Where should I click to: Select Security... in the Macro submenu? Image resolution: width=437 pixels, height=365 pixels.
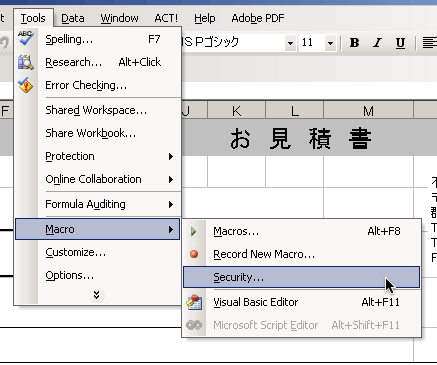pyautogui.click(x=301, y=277)
